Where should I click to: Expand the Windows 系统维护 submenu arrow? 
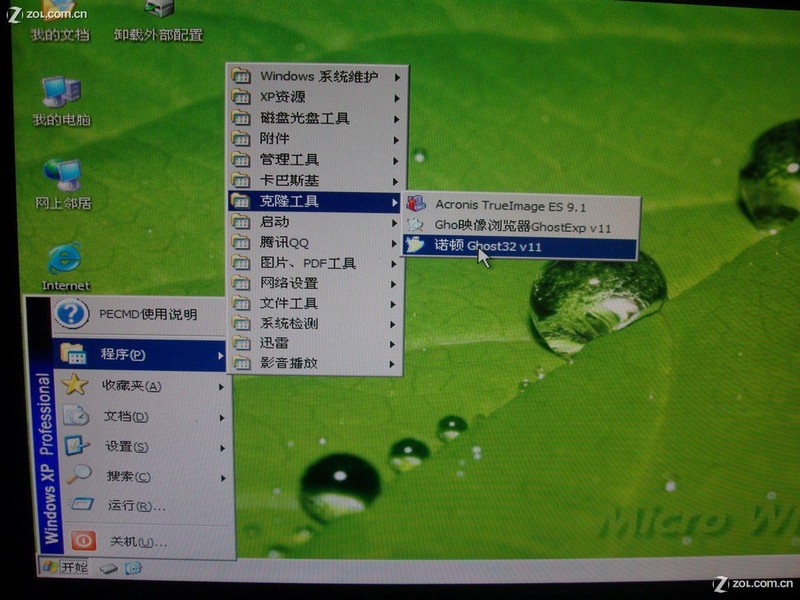397,78
